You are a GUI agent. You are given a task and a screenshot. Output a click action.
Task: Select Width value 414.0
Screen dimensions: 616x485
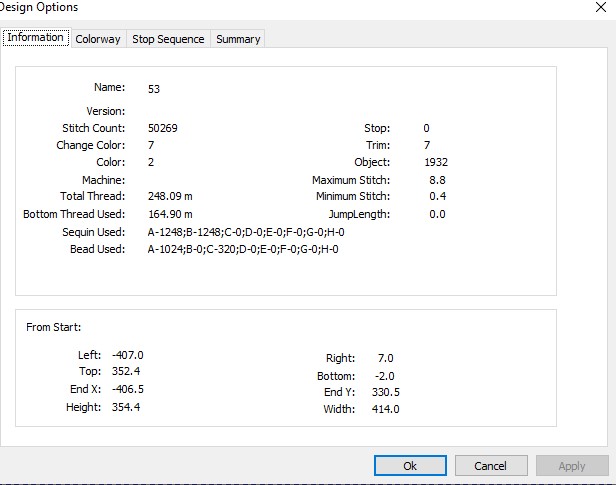pos(385,409)
